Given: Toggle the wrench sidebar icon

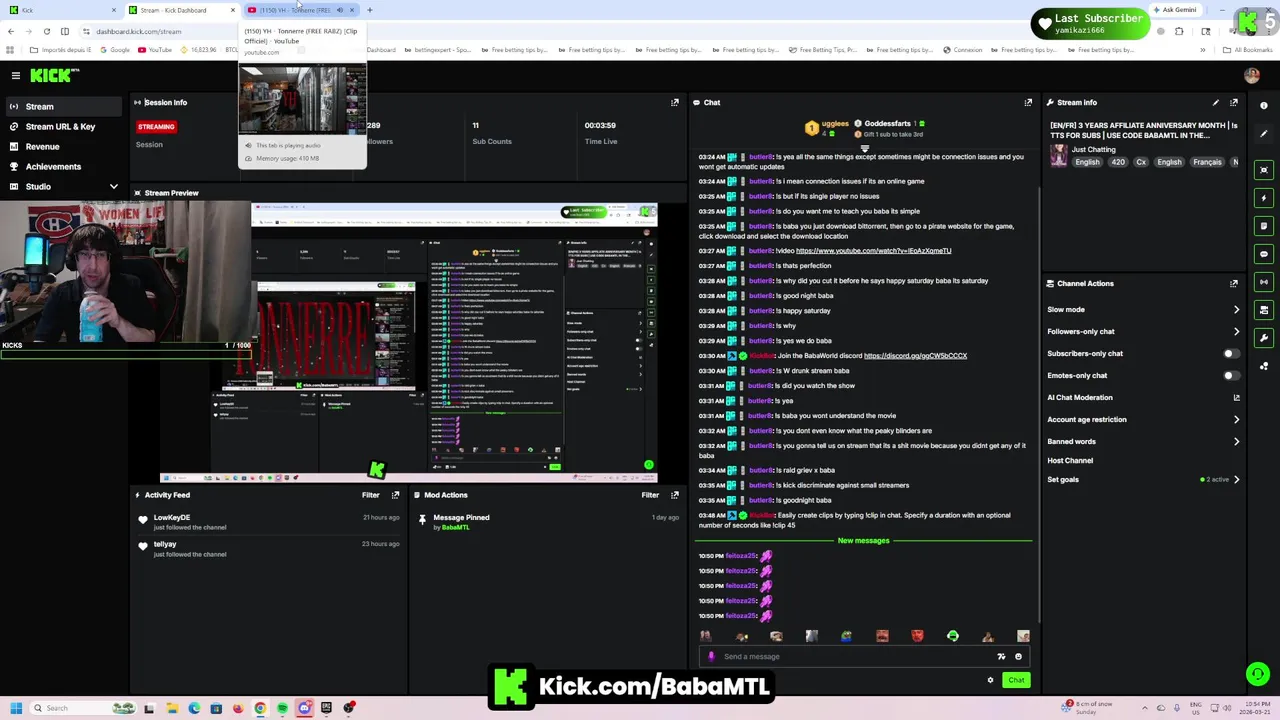Looking at the screenshot, I should click(1264, 338).
